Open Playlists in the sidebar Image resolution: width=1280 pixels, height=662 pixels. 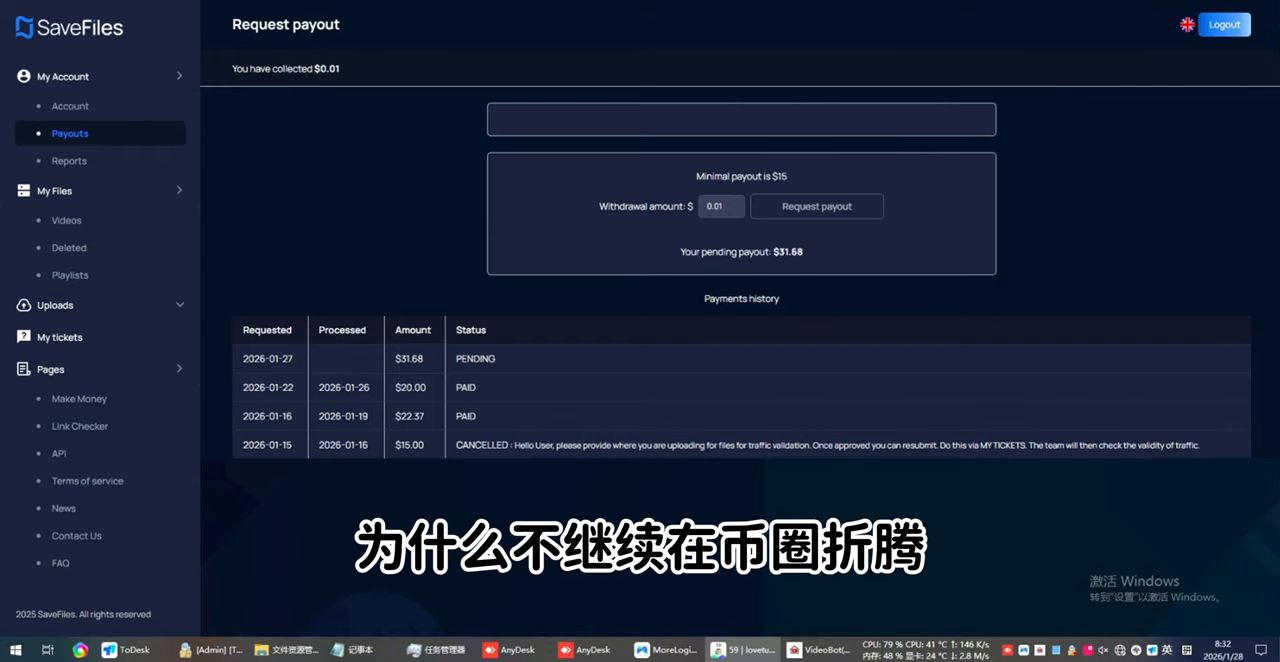pyautogui.click(x=70, y=275)
